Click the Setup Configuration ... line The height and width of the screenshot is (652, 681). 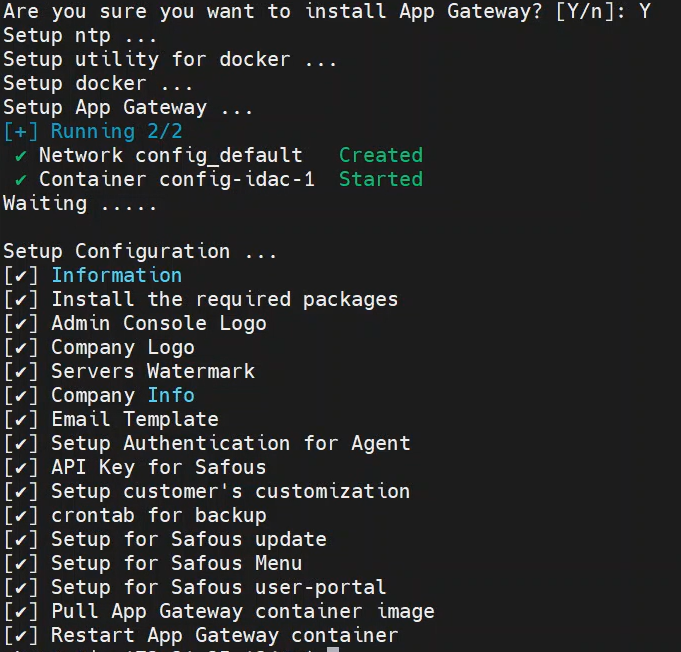[x=140, y=252]
